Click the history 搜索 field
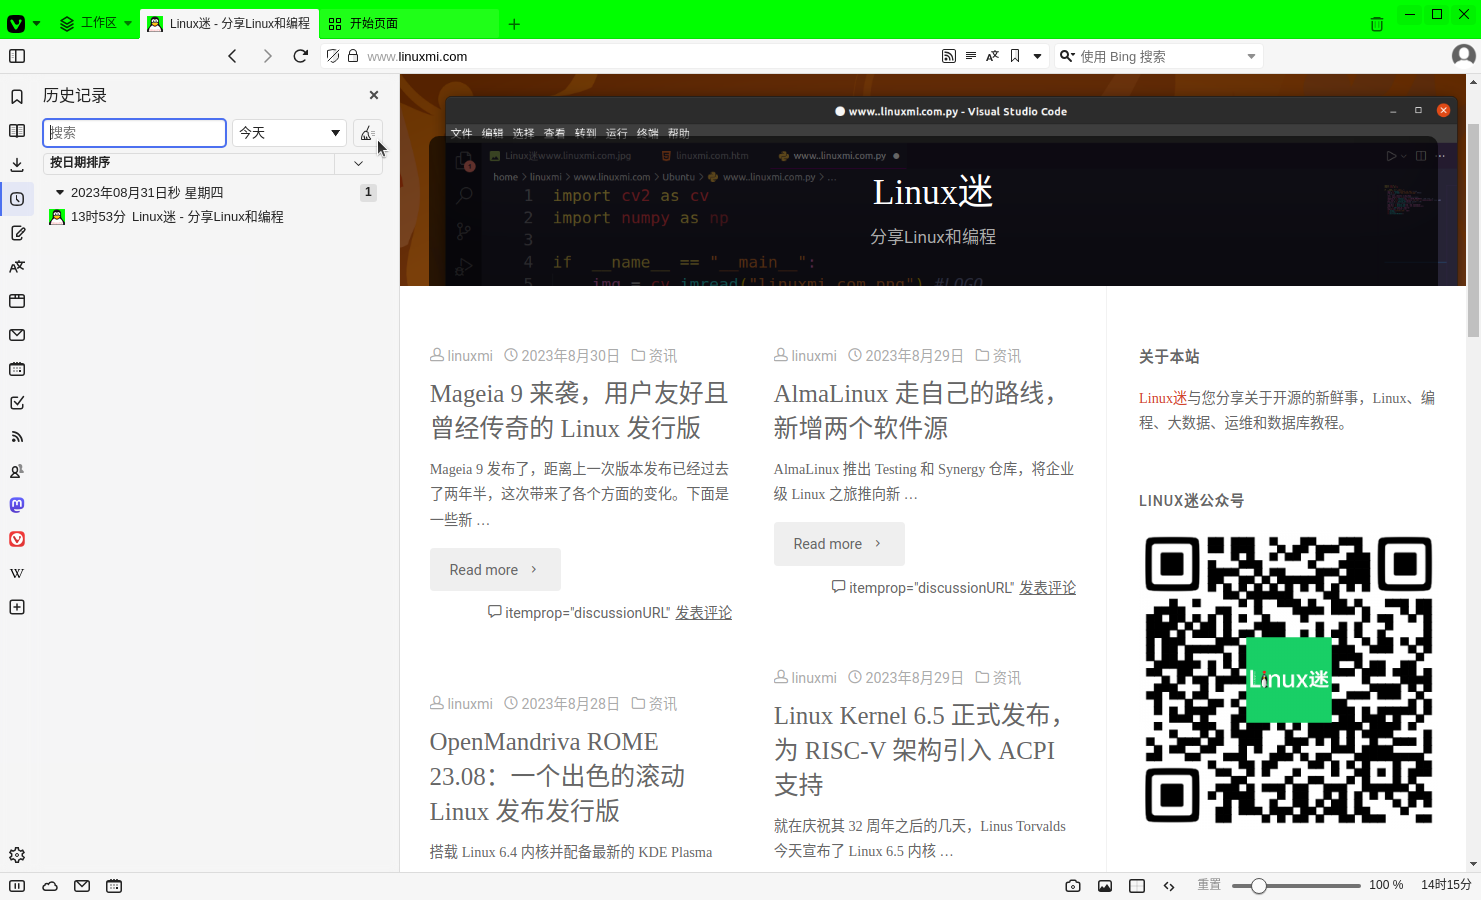Screen dimensions: 1481x900 pos(134,132)
